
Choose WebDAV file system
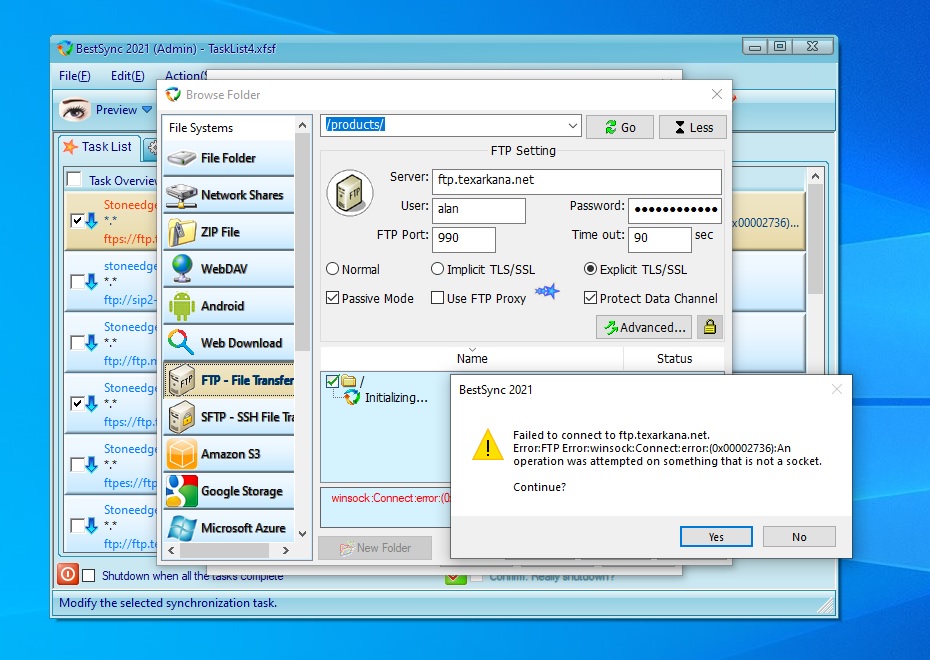(x=229, y=269)
